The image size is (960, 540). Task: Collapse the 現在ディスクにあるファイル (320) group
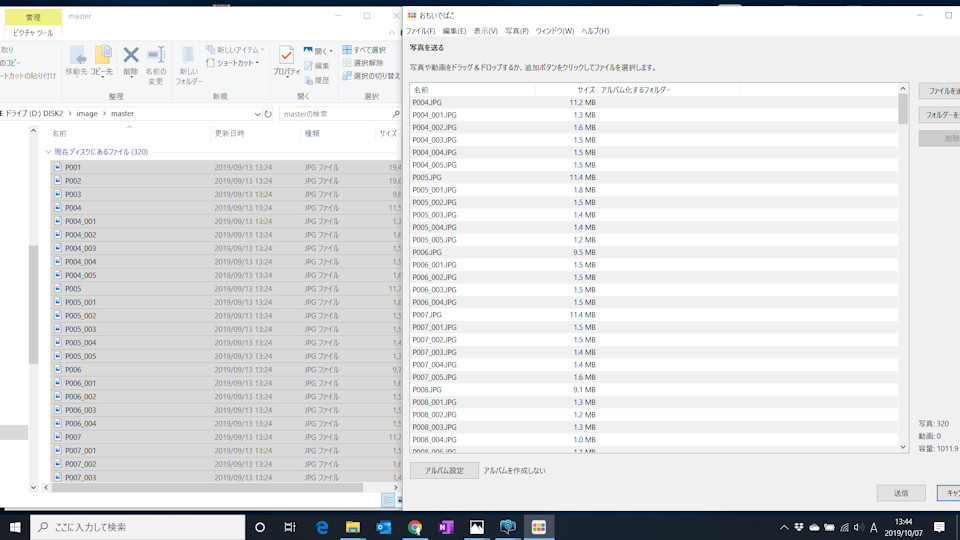[x=48, y=152]
